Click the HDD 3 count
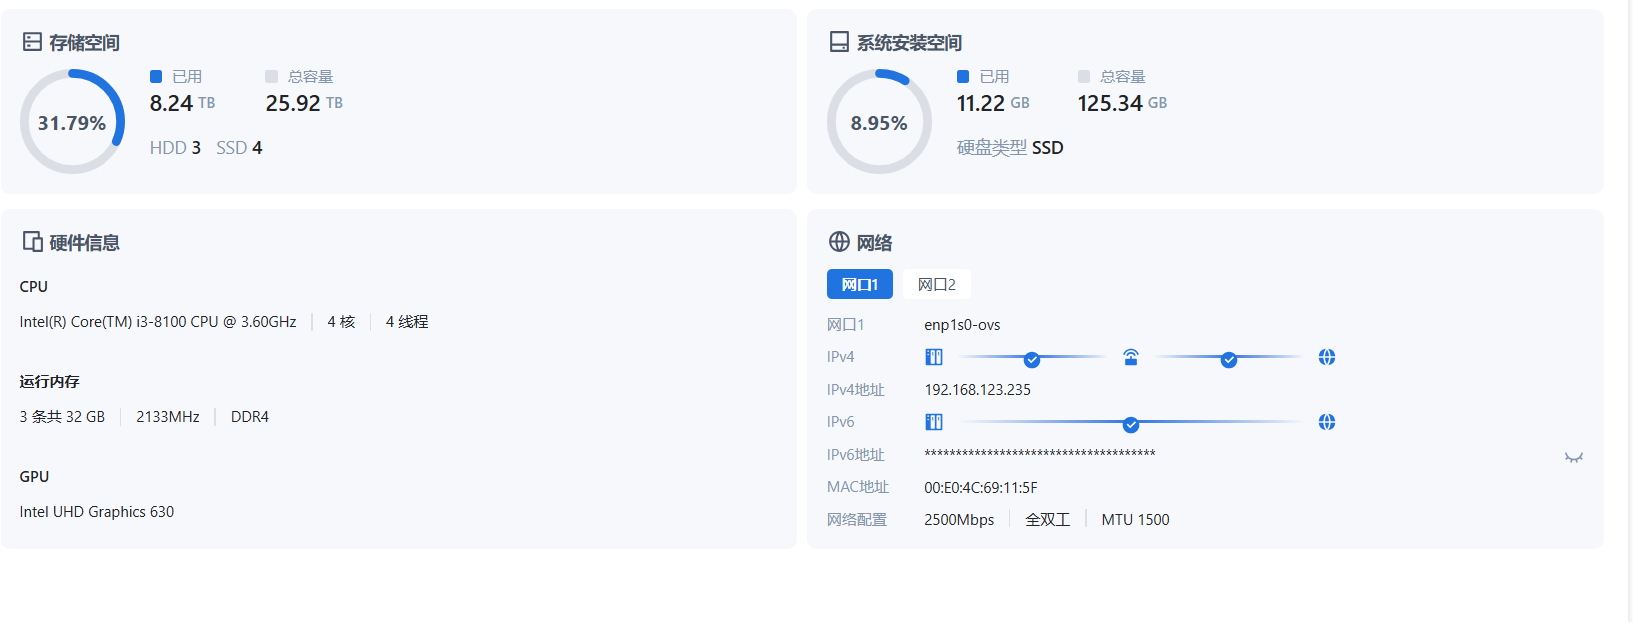This screenshot has width=1633, height=623. coord(175,148)
